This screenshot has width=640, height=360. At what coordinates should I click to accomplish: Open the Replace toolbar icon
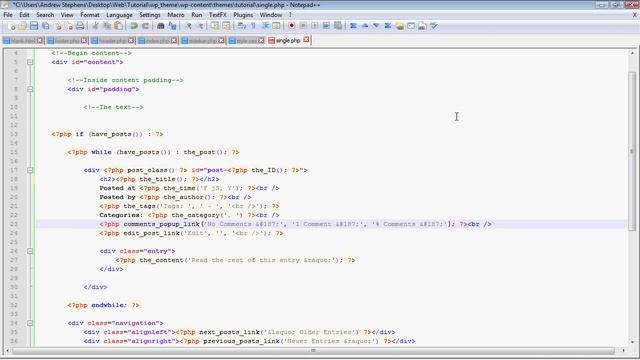pos(172,26)
